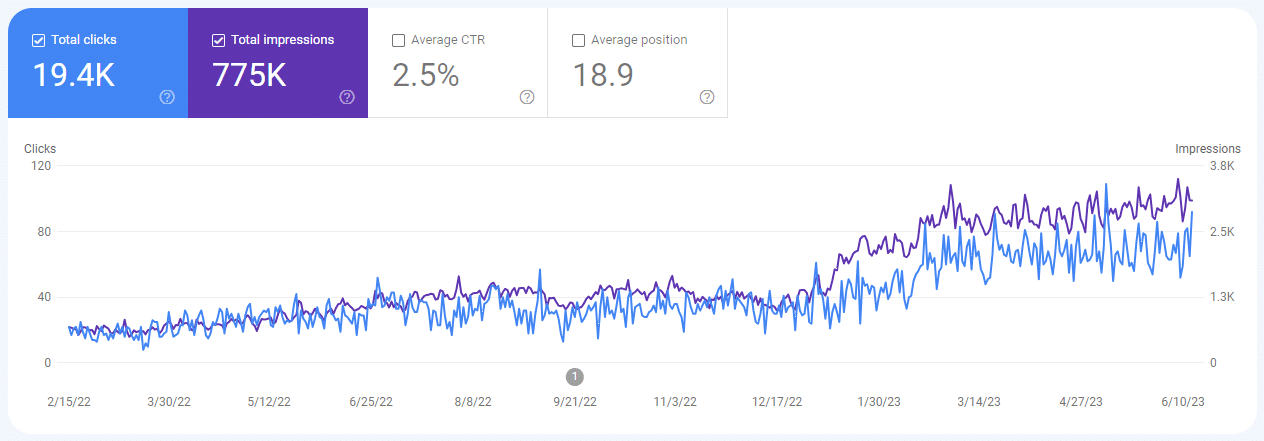The width and height of the screenshot is (1264, 441).
Task: Click the Clicks axis title
Action: [40, 149]
